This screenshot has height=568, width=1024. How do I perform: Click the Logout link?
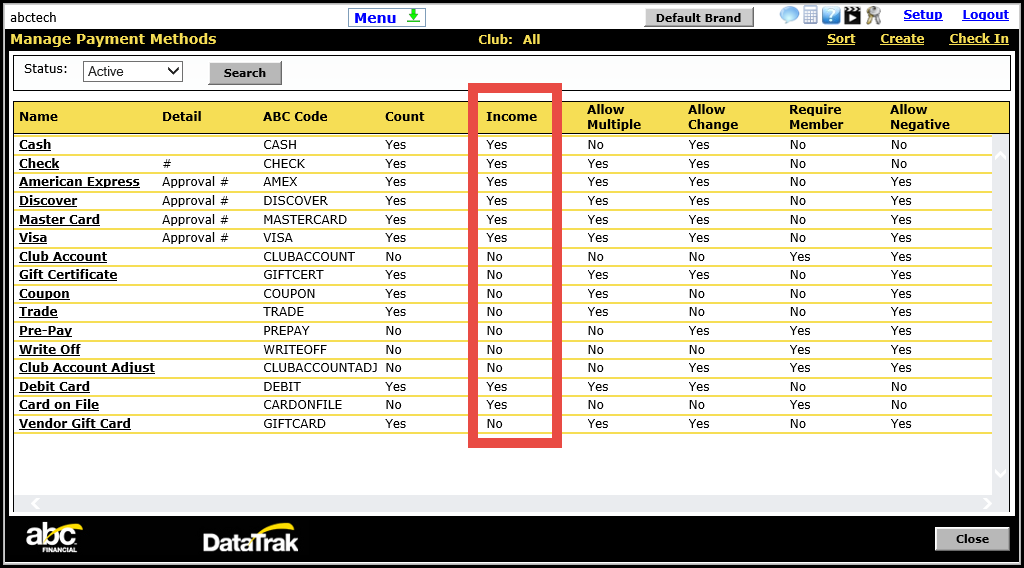point(985,14)
